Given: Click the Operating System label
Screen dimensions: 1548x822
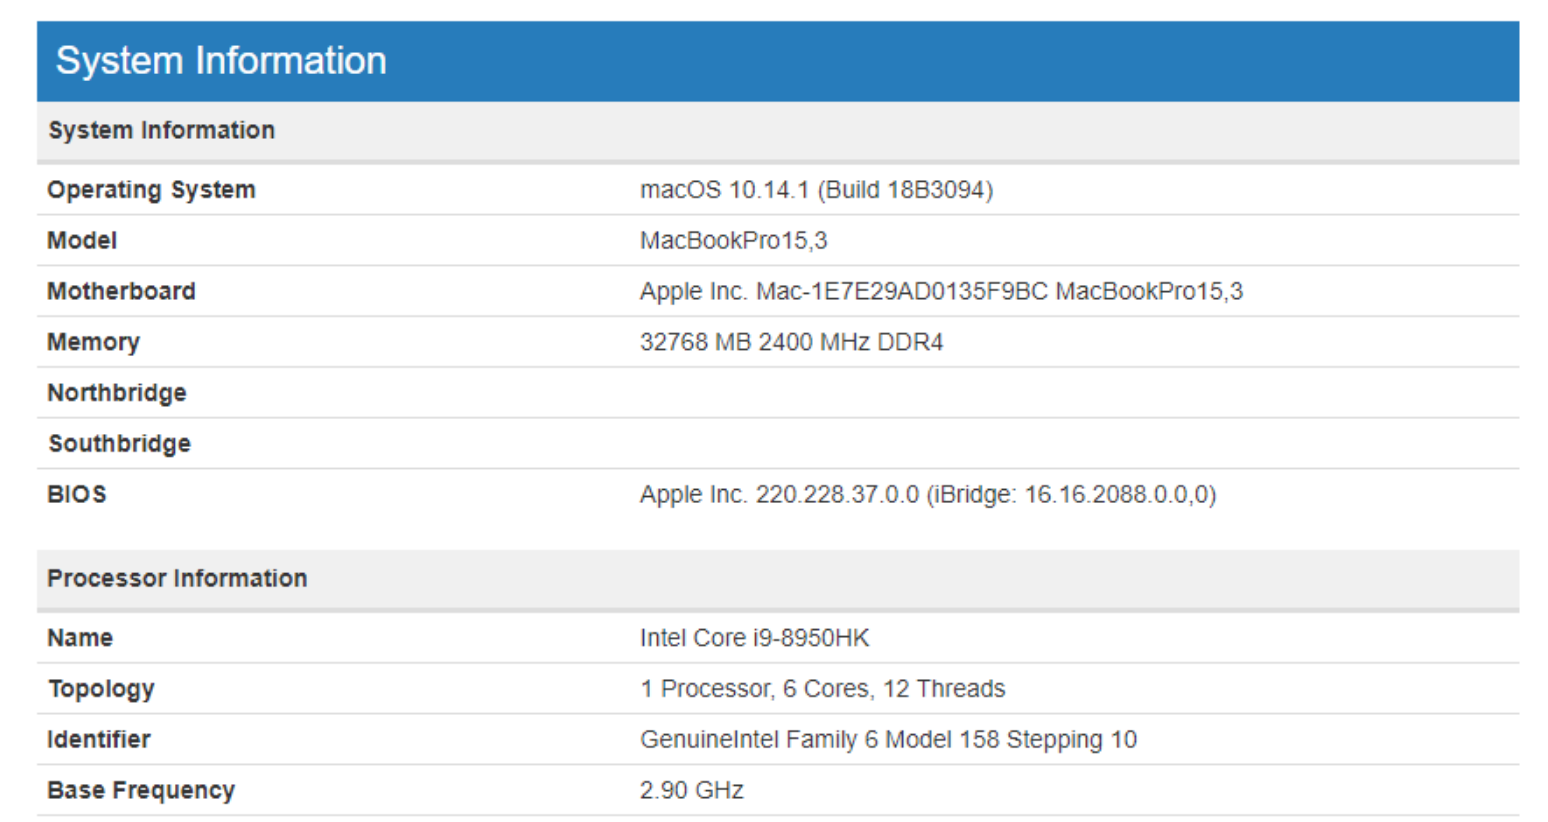Looking at the screenshot, I should tap(151, 190).
